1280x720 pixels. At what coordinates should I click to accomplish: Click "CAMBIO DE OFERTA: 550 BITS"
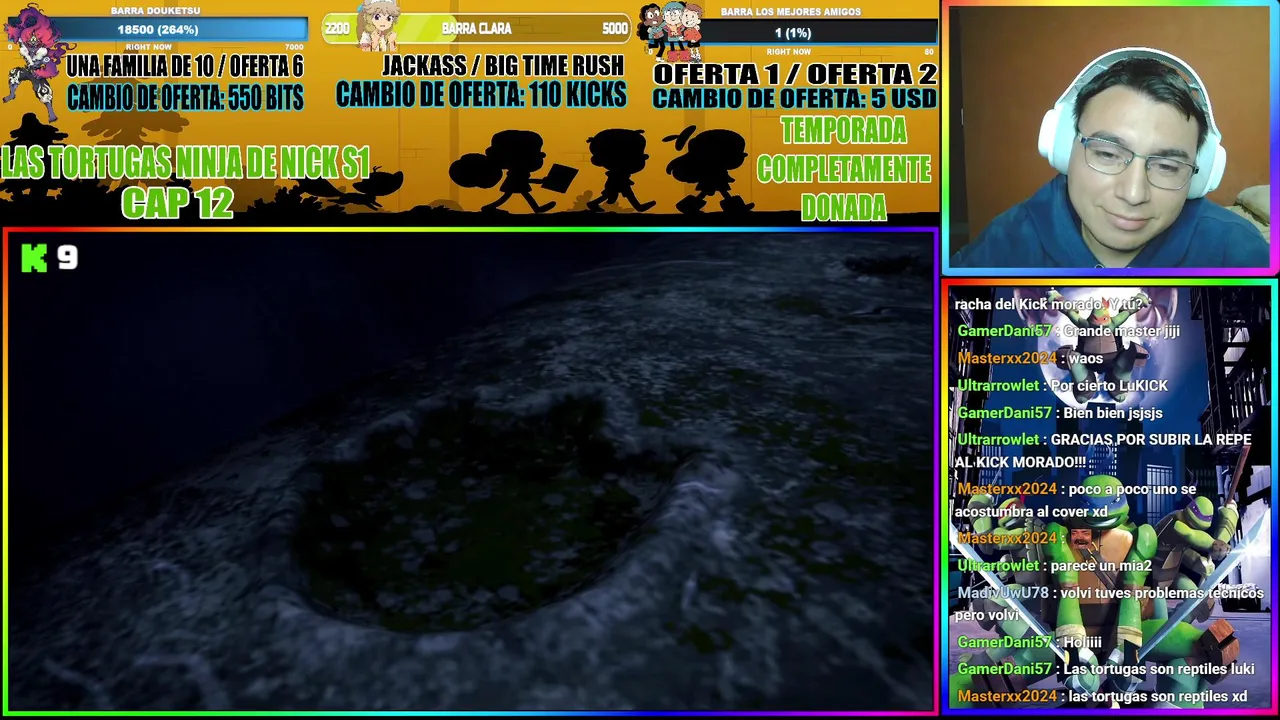[x=185, y=98]
